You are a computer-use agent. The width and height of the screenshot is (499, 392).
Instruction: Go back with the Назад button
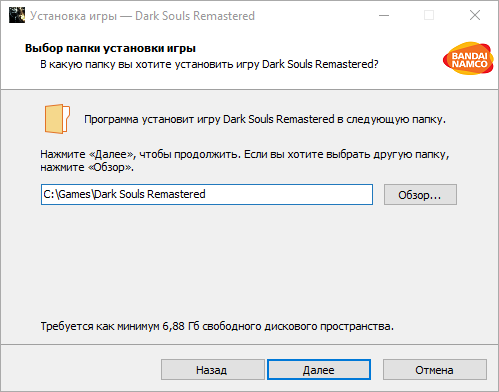pyautogui.click(x=213, y=370)
